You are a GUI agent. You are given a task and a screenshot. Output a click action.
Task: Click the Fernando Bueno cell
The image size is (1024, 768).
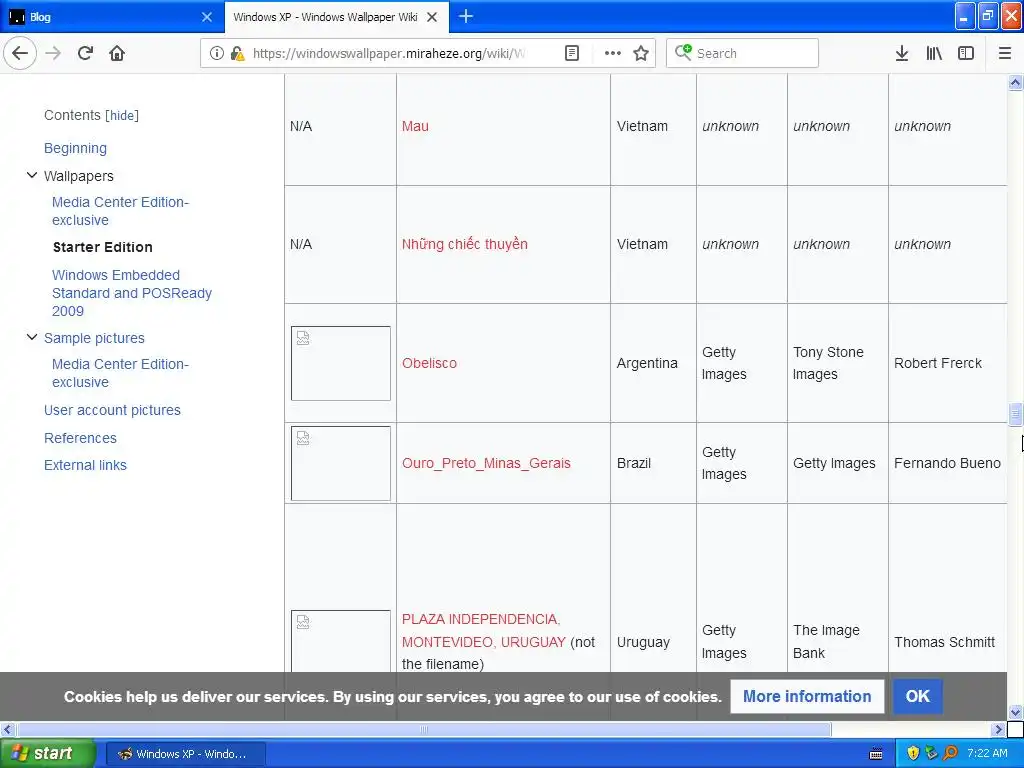pos(947,463)
